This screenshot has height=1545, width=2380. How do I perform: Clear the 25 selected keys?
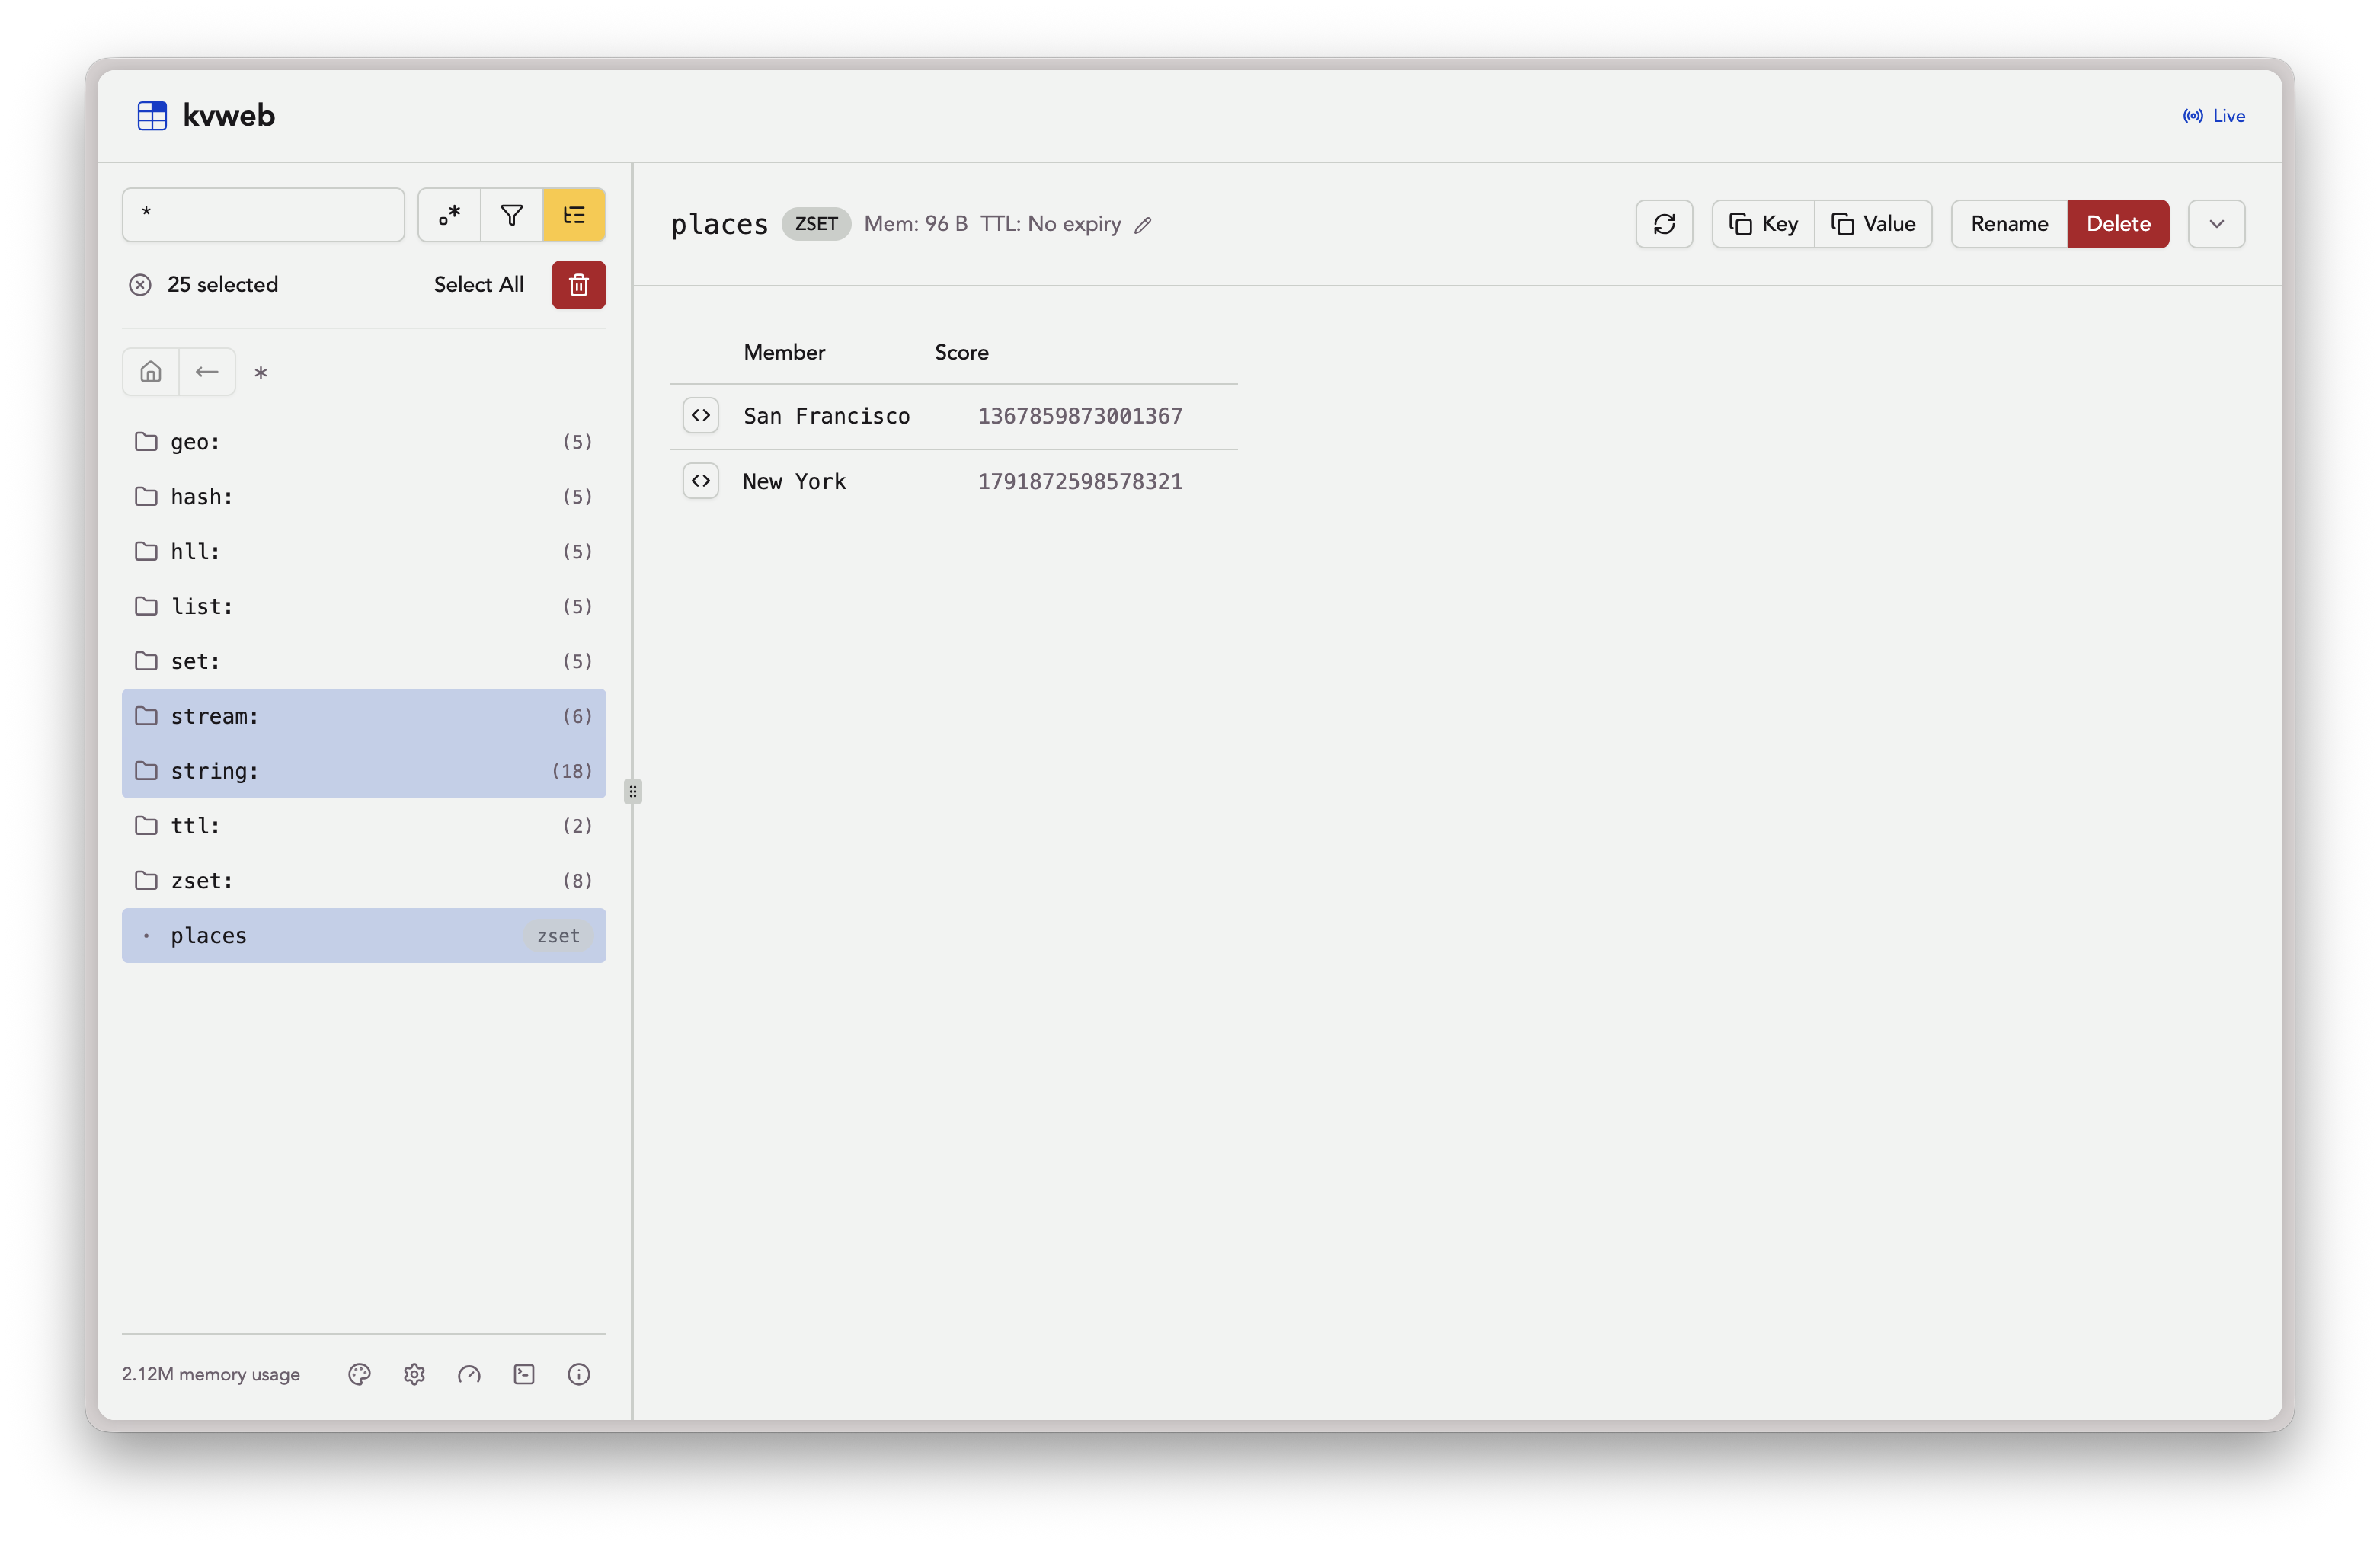pos(140,284)
